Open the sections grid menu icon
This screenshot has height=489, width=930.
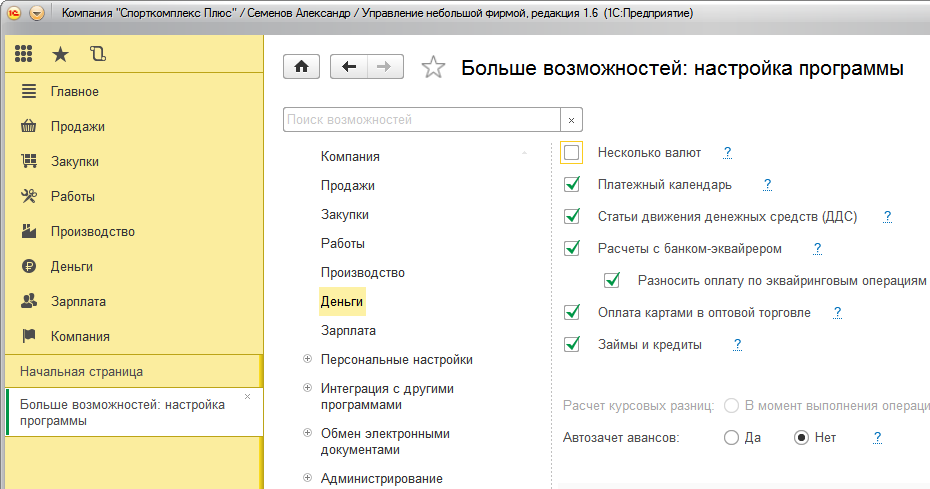24,54
